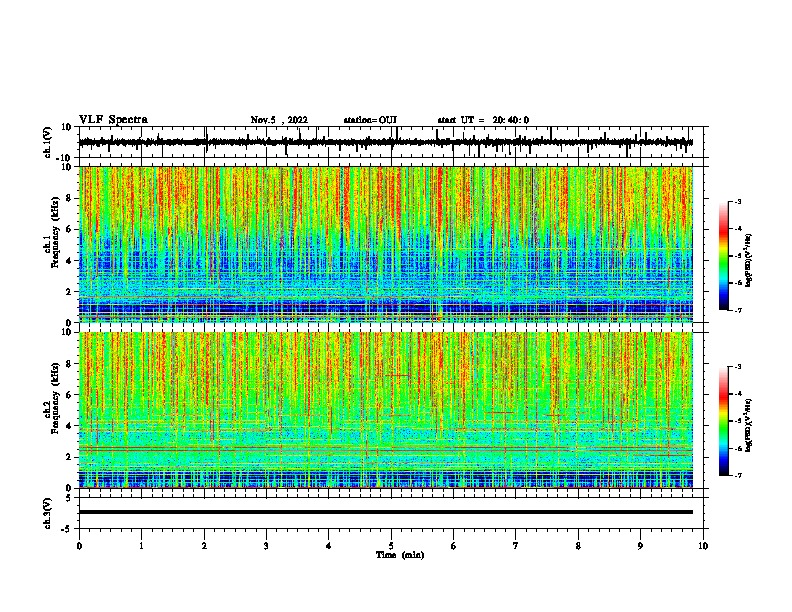
Task: Click the ch.1 "Frequency (kHz)" axis label
Action: click(x=55, y=233)
